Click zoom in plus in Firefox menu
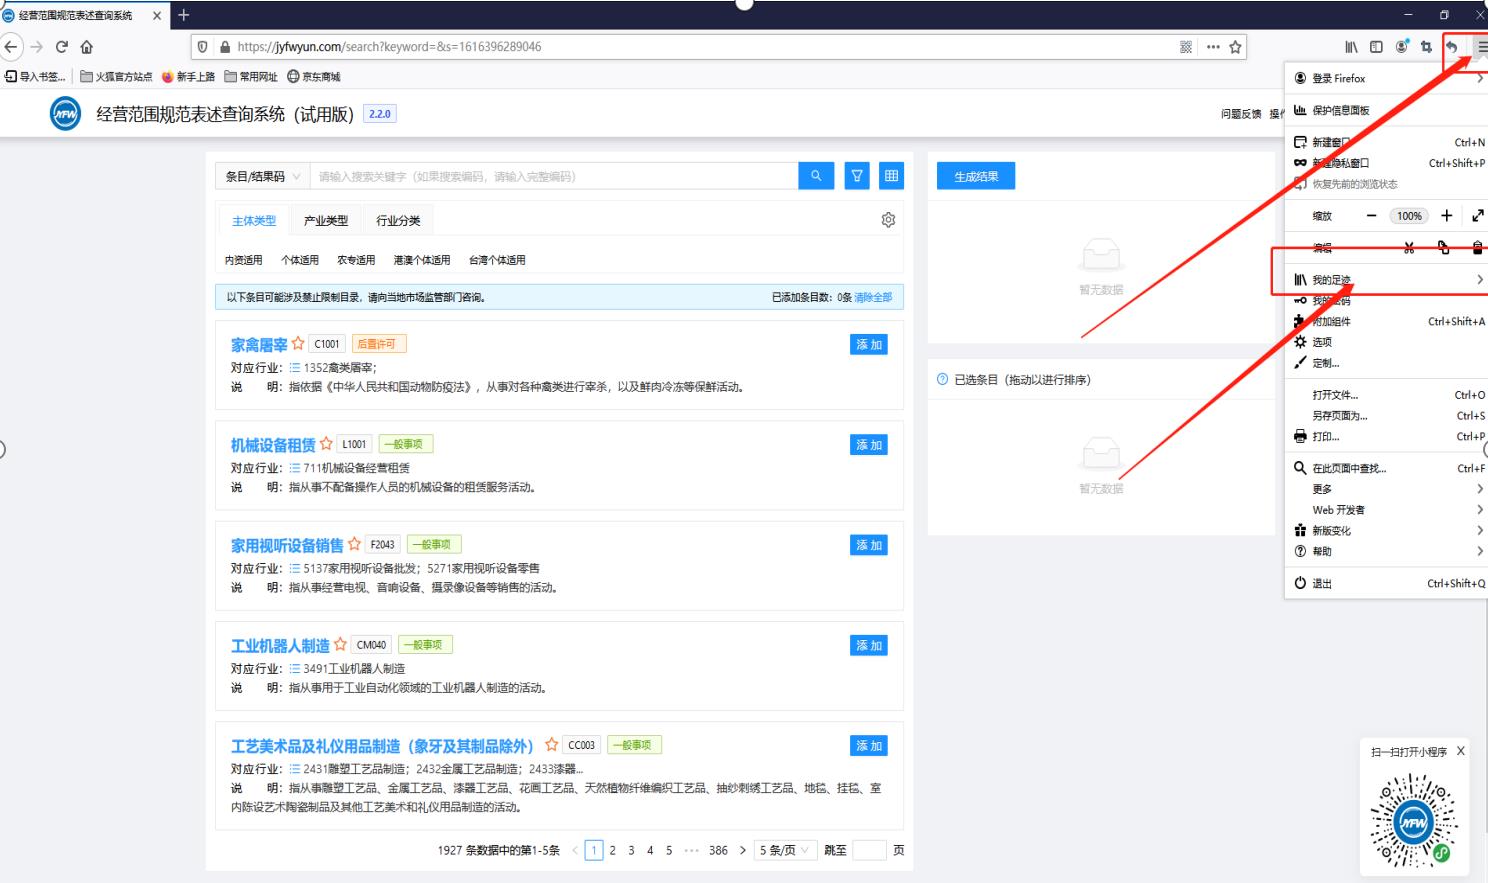The height and width of the screenshot is (883, 1488). click(1446, 216)
